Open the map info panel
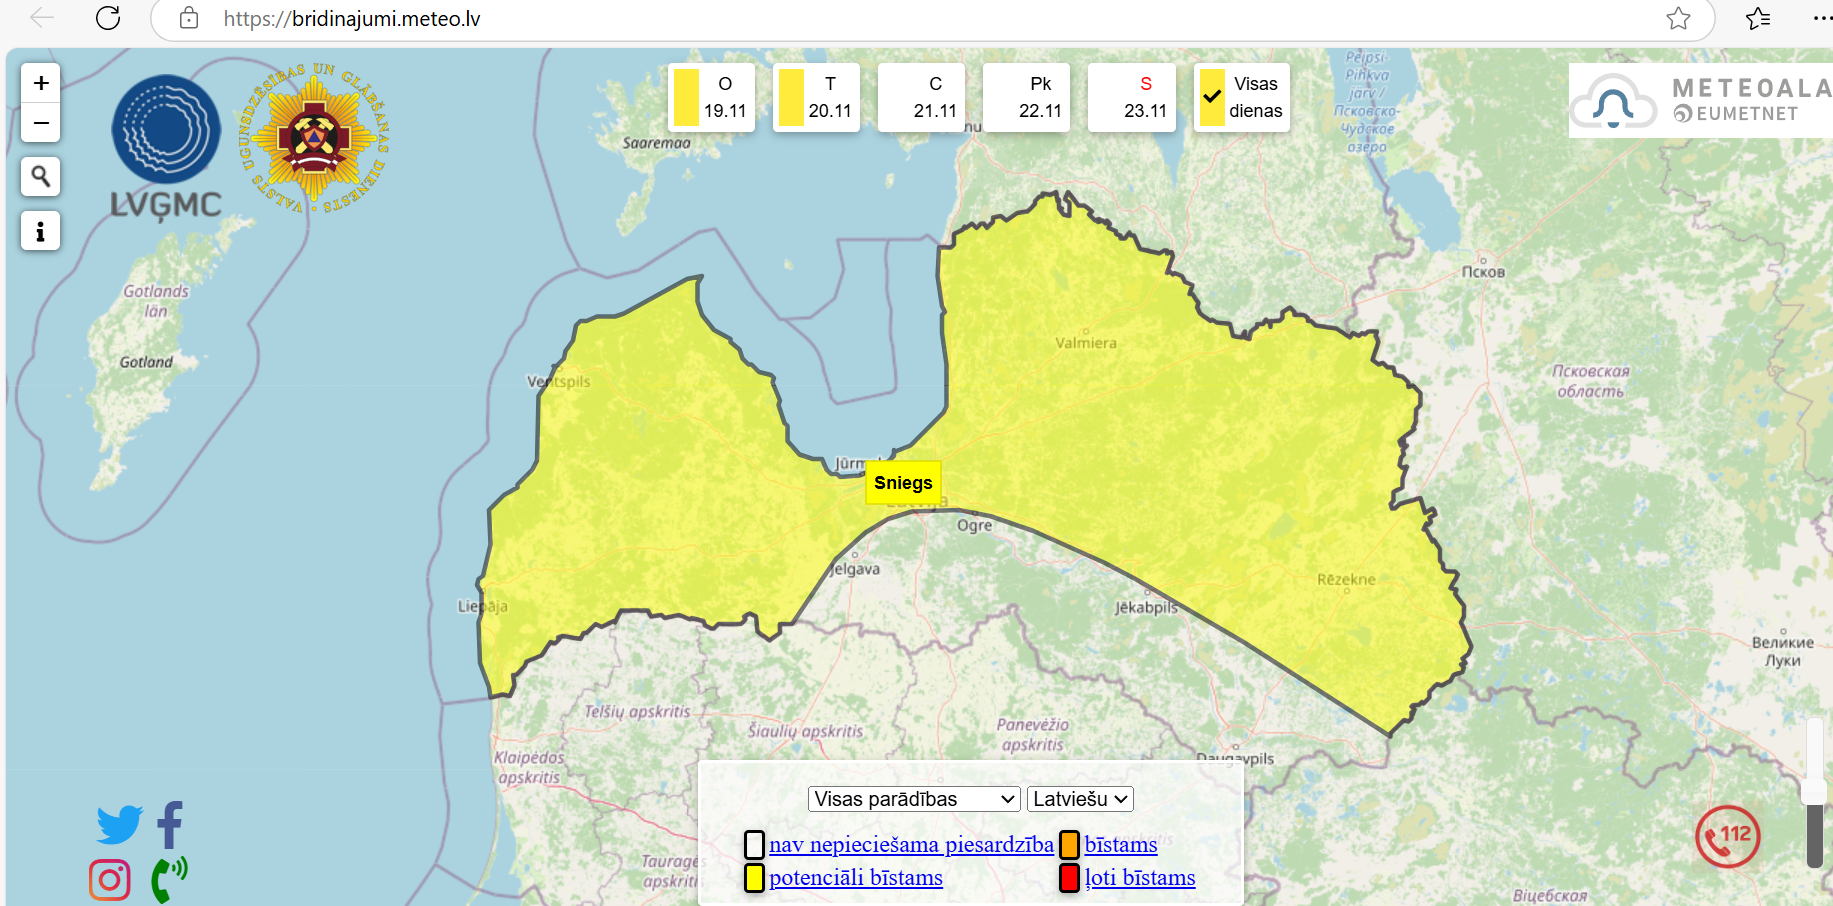 [41, 231]
